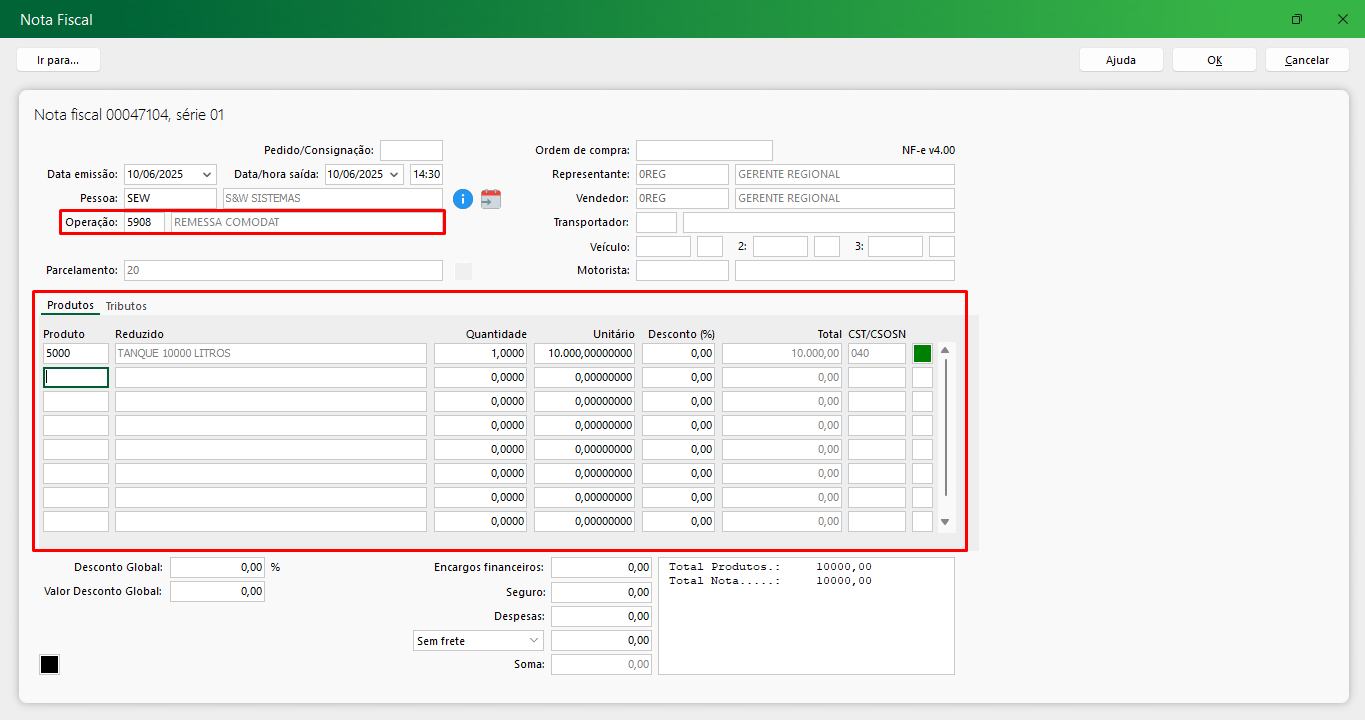The height and width of the screenshot is (720, 1365).
Task: Click the black color box below discounts
Action: point(49,665)
